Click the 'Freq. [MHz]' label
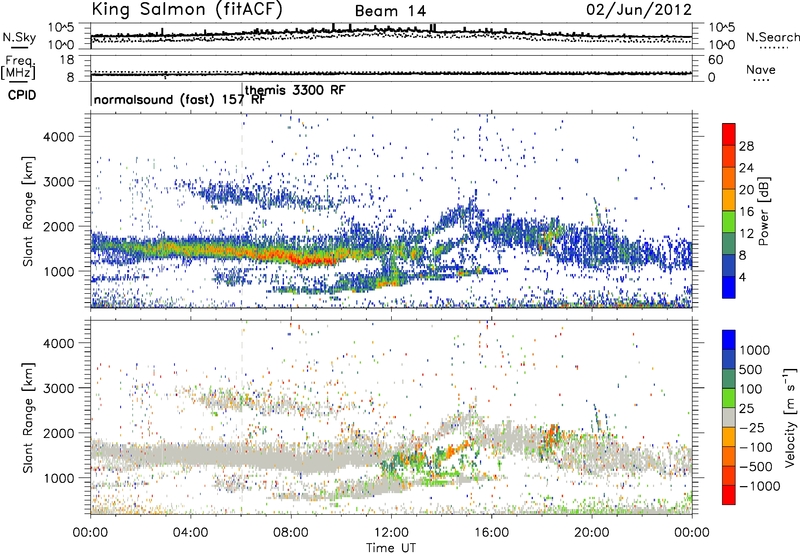The height and width of the screenshot is (554, 800). coord(18,68)
